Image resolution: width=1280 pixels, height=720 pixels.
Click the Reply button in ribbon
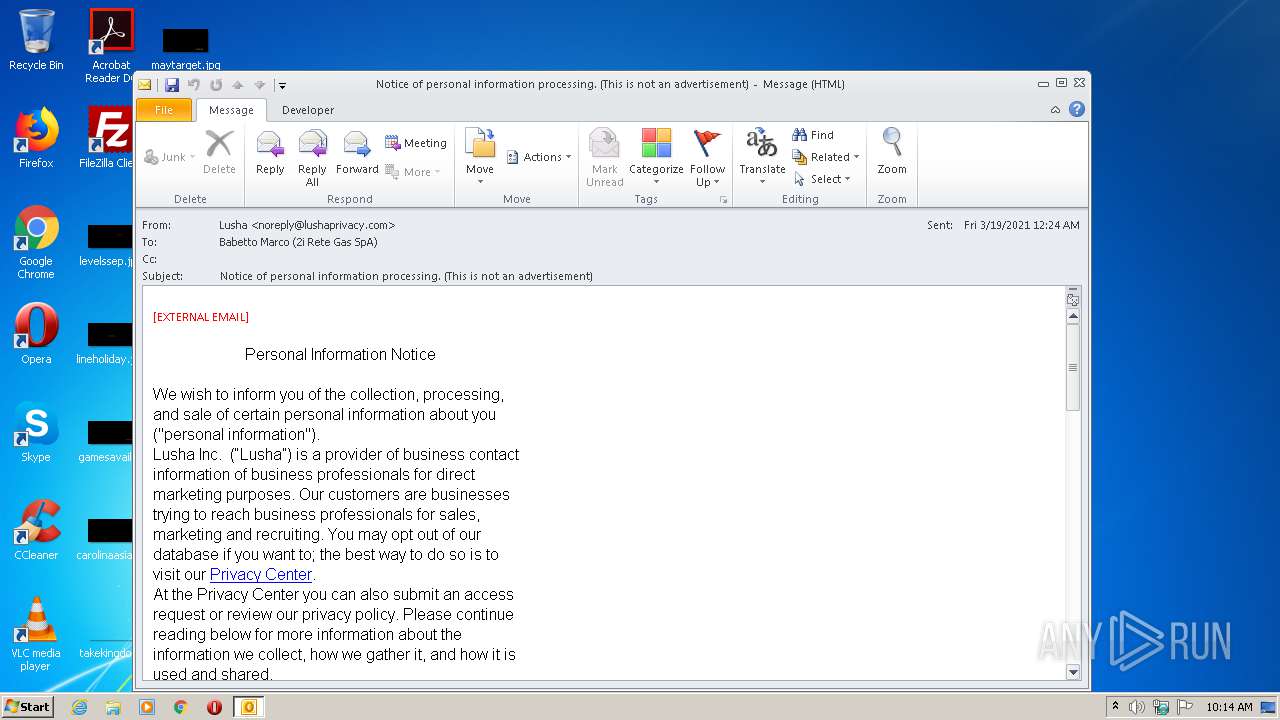tap(270, 155)
